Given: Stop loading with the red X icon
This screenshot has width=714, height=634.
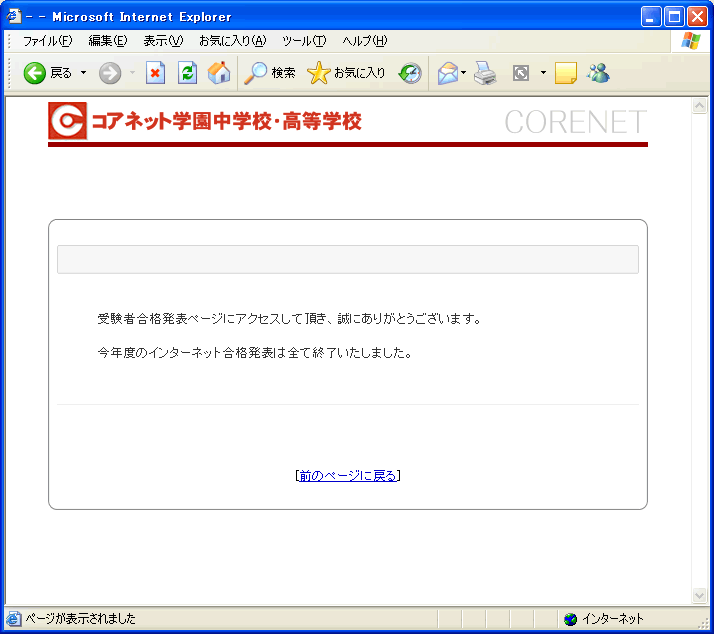Looking at the screenshot, I should point(155,73).
